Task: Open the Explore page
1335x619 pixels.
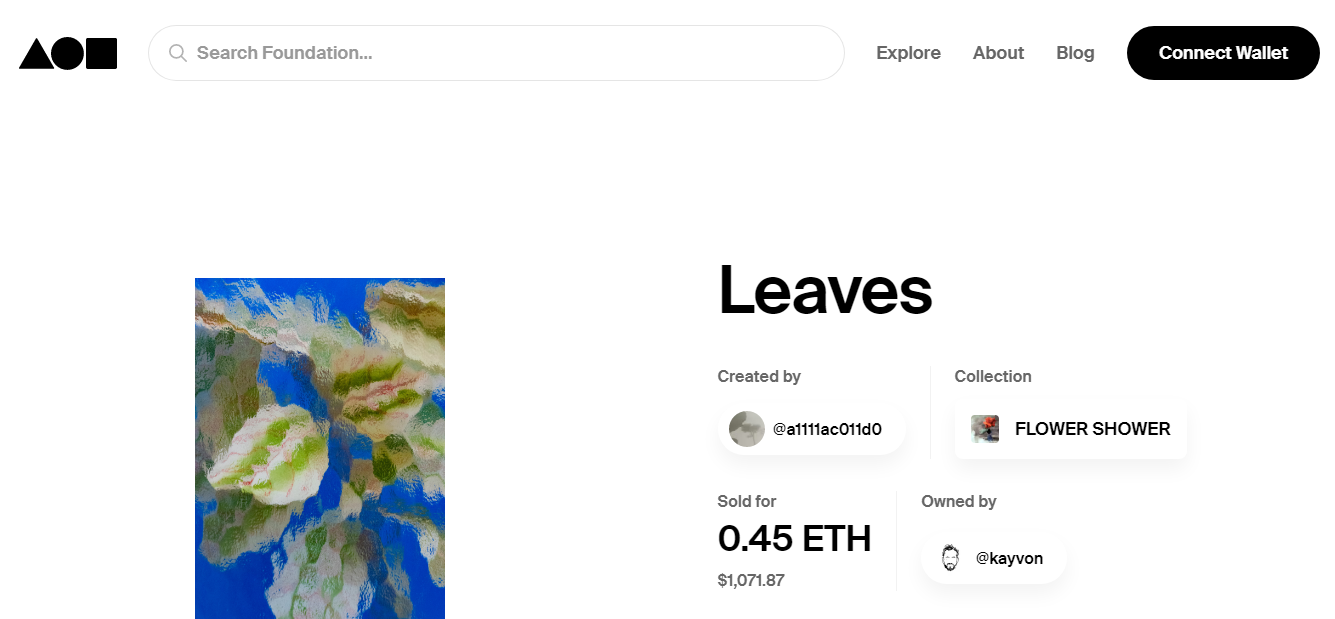Action: [x=908, y=53]
